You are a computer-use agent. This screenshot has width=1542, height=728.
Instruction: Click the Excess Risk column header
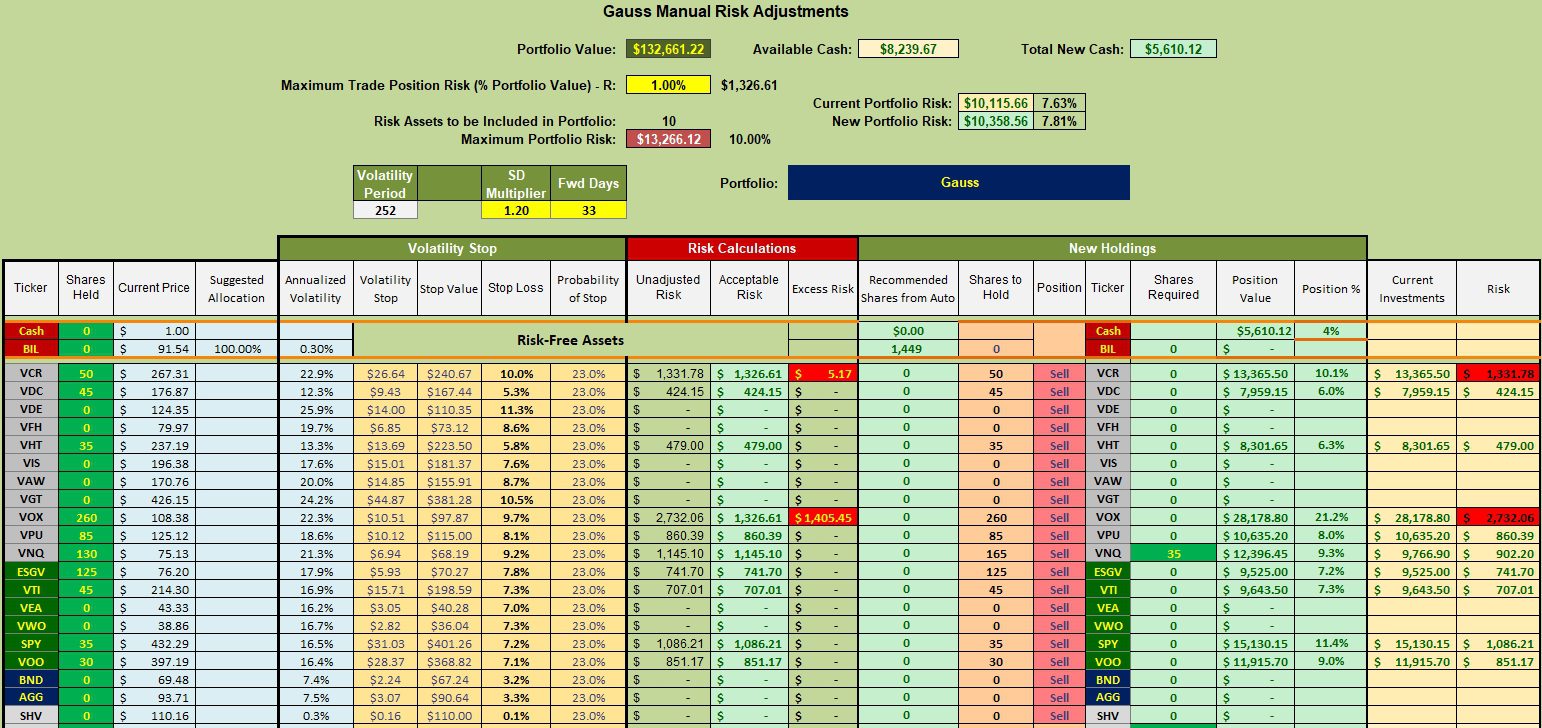pos(823,288)
